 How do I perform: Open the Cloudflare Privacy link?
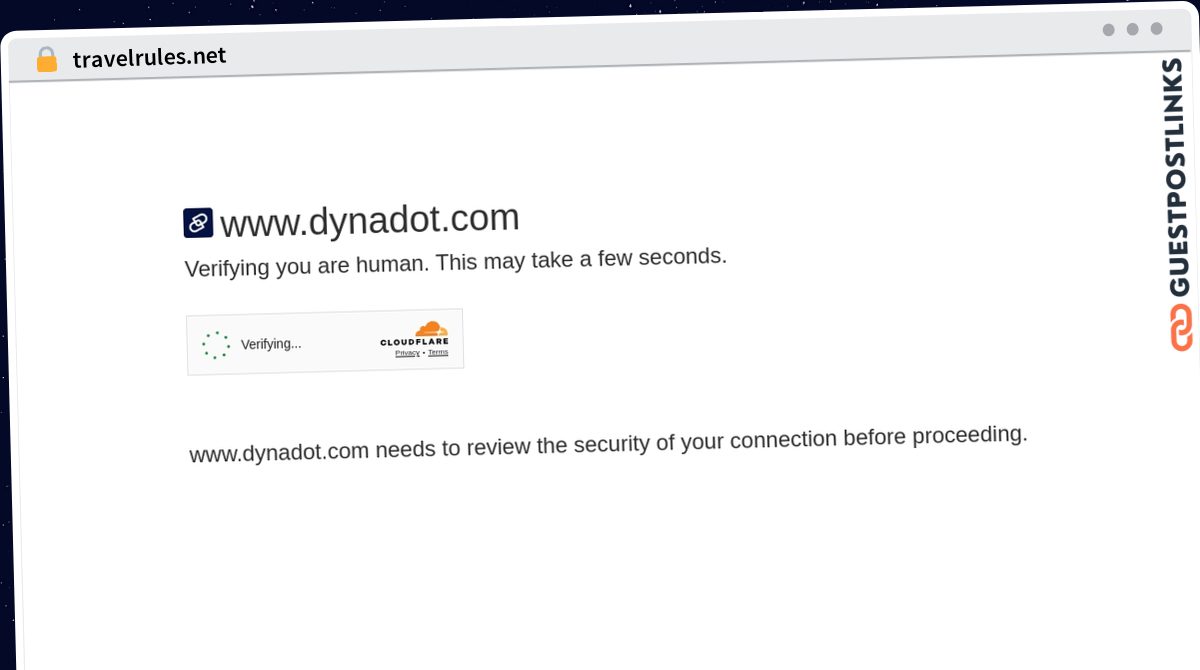[407, 353]
